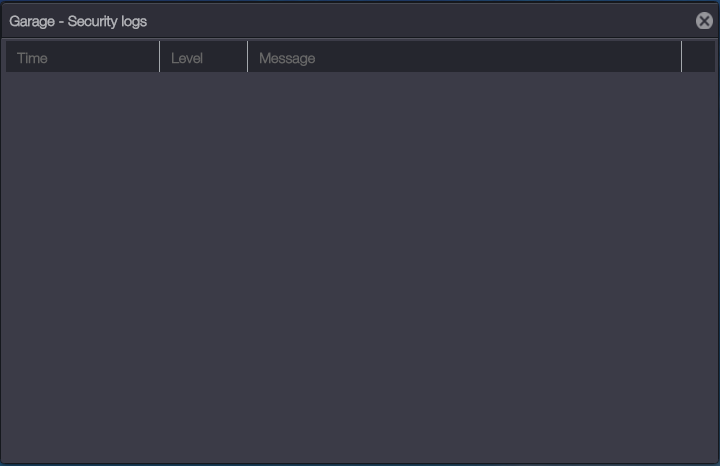The image size is (720, 466).
Task: Select the divider at Message column's right edge
Action: [681, 58]
